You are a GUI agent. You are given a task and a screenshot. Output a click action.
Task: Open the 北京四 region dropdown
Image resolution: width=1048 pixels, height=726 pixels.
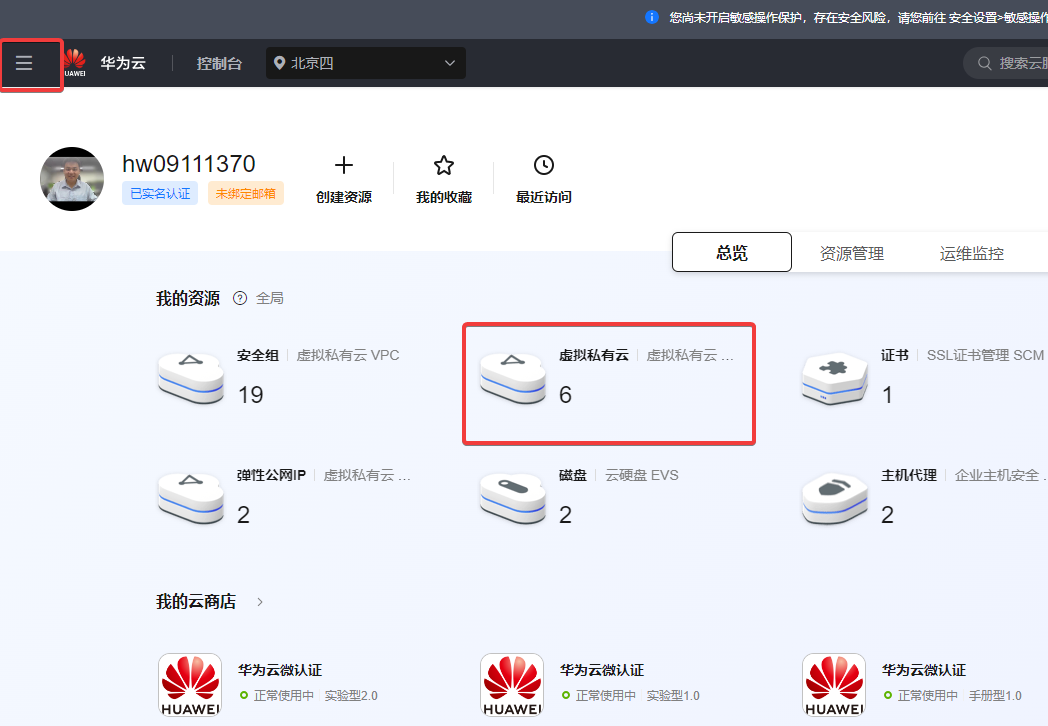[366, 63]
